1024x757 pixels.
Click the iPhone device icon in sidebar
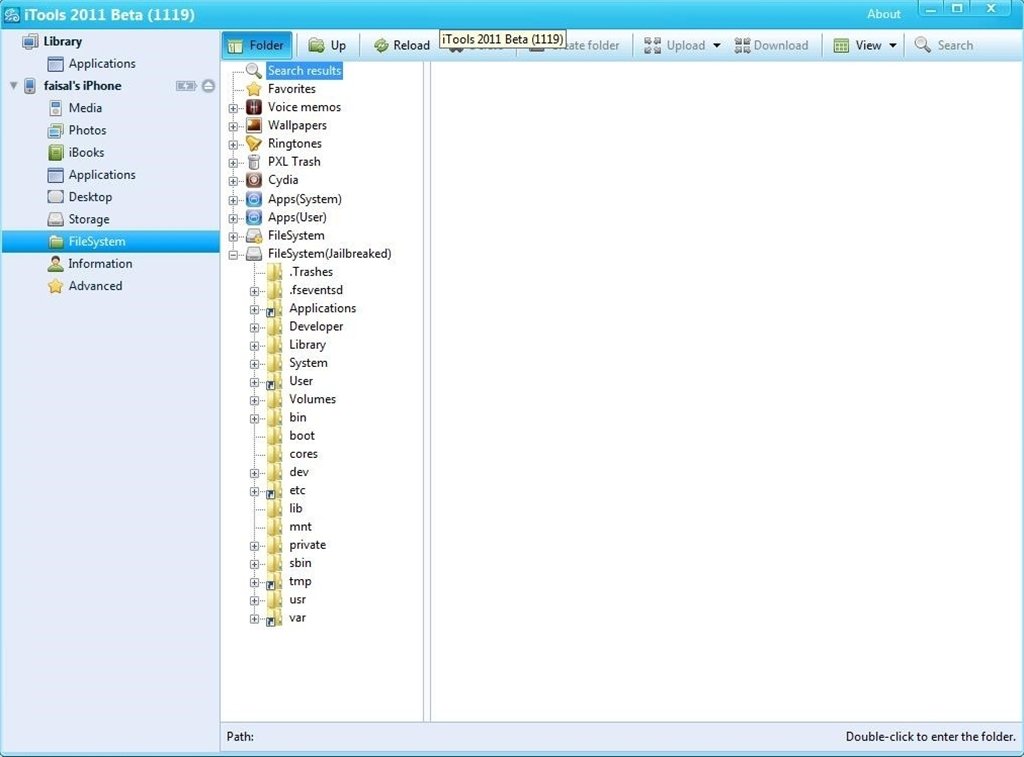coord(30,86)
